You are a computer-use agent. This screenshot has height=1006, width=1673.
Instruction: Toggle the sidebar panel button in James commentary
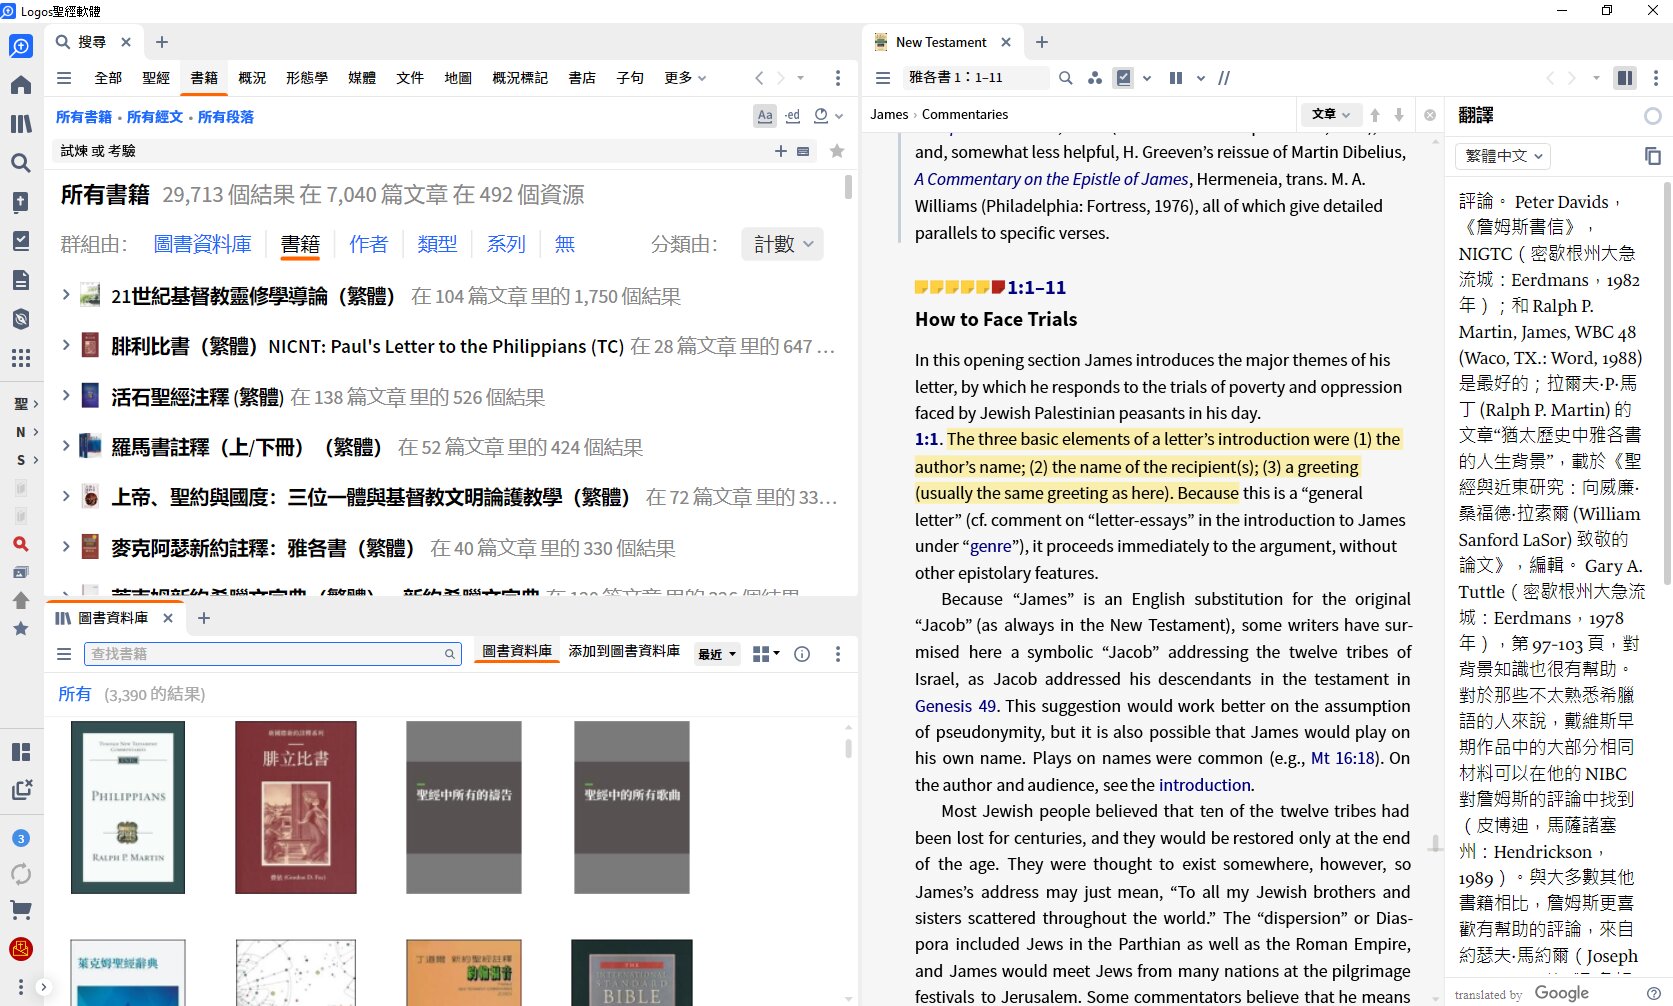point(1626,78)
